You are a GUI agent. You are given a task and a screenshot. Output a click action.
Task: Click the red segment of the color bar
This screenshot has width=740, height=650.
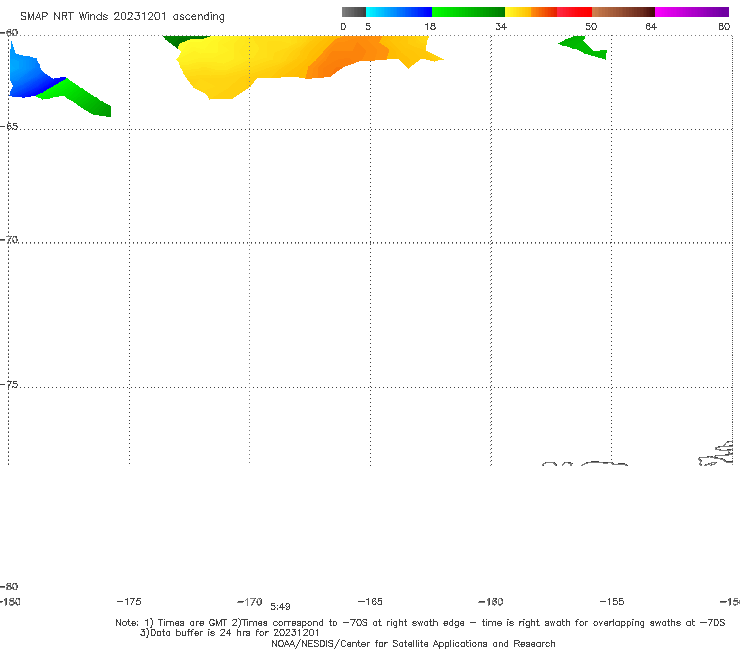(574, 12)
